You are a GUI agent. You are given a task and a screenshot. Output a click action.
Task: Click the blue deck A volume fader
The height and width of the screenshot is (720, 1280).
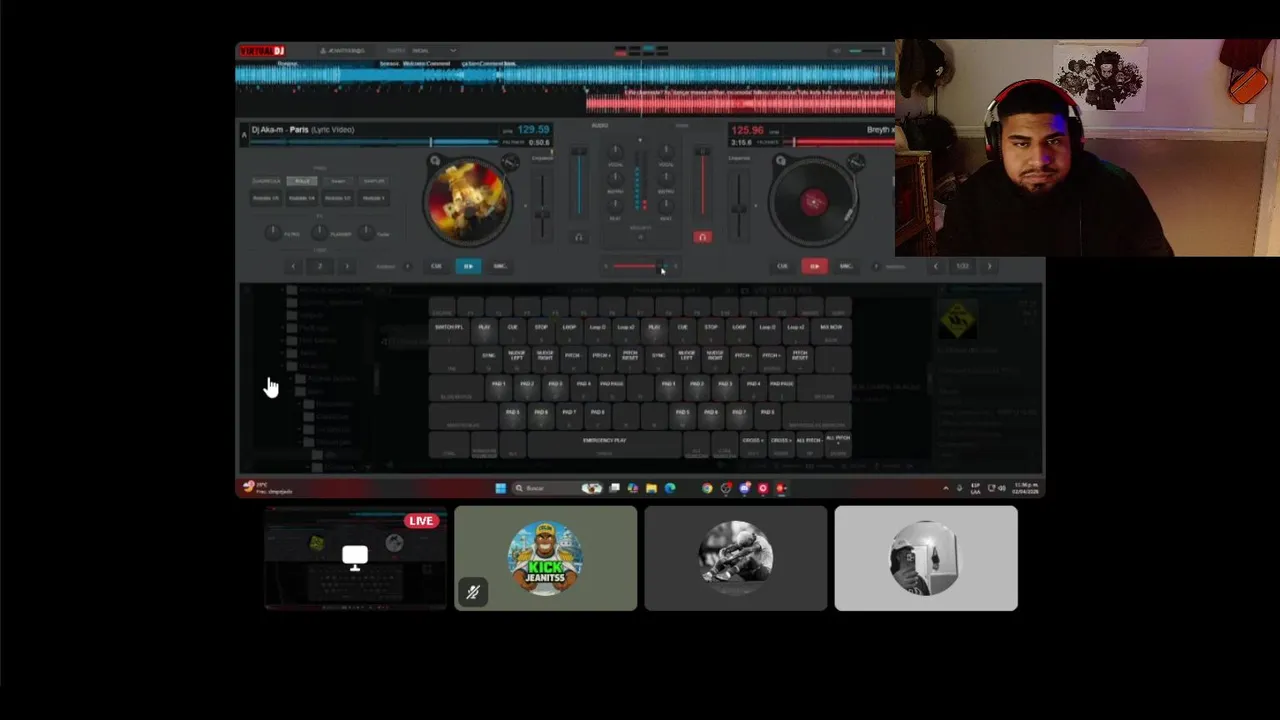pos(579,183)
